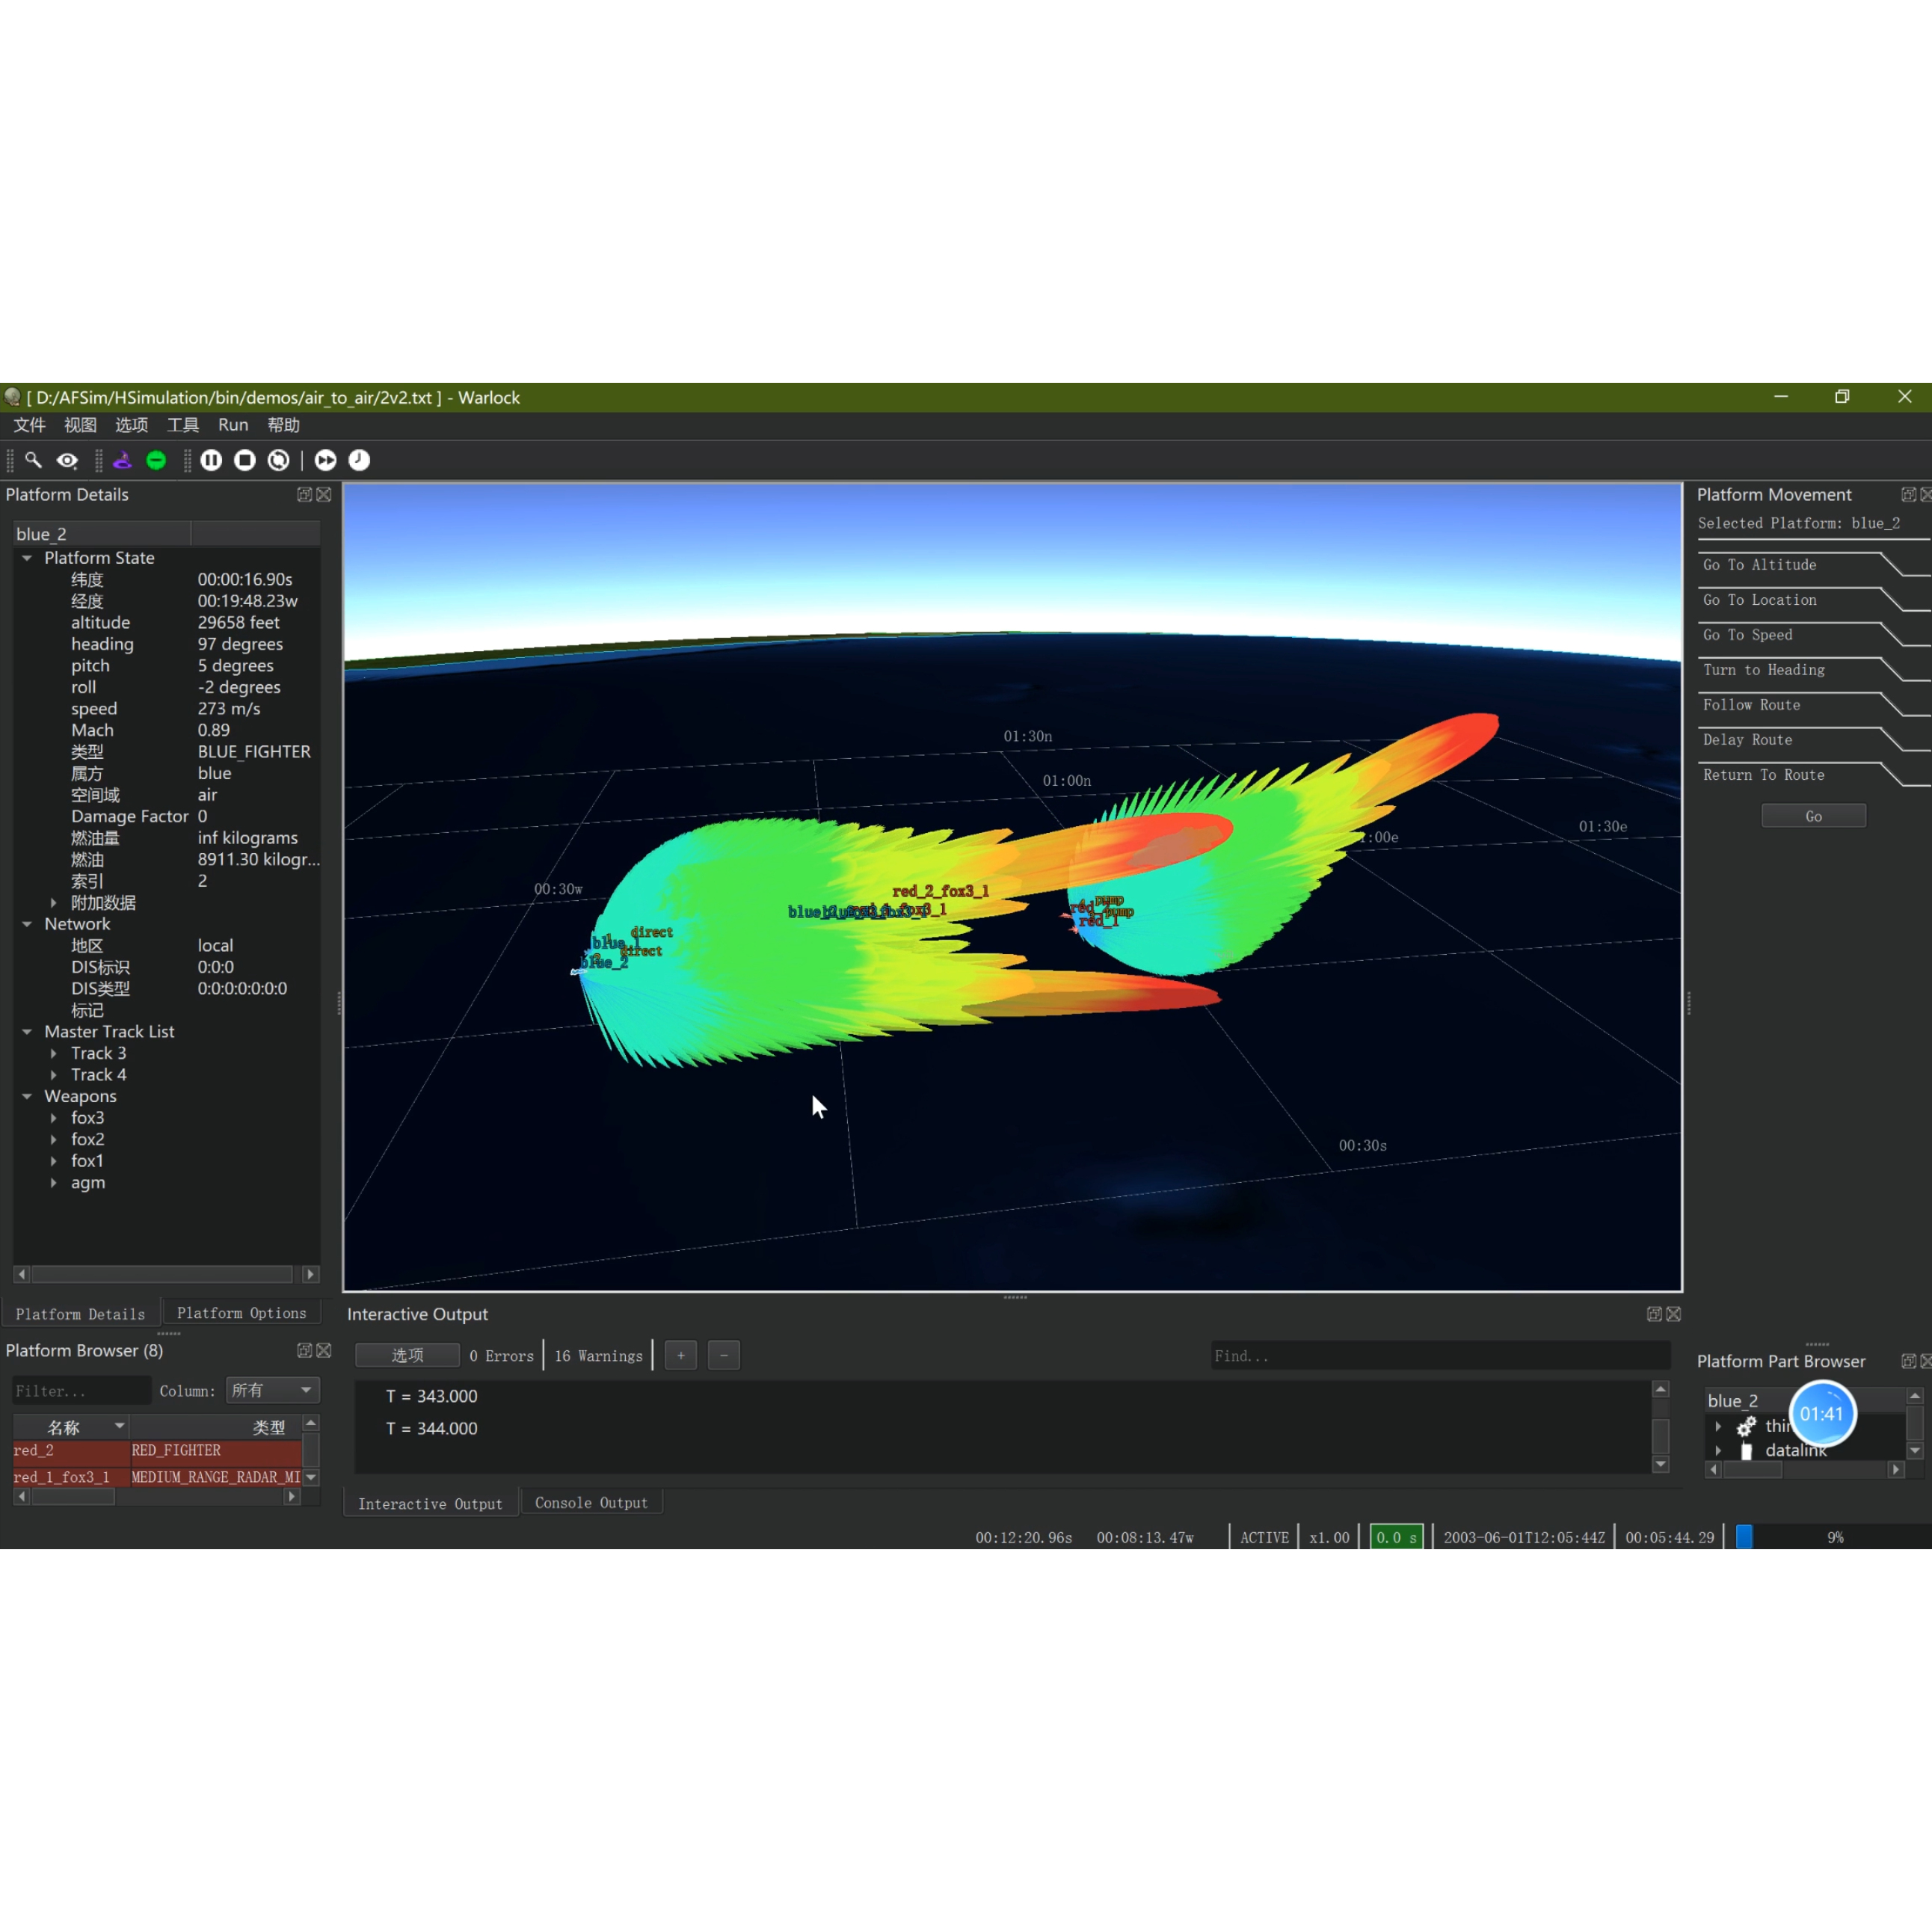Expand the Track 3 tree item
The height and width of the screenshot is (1932, 1932).
click(x=54, y=1053)
